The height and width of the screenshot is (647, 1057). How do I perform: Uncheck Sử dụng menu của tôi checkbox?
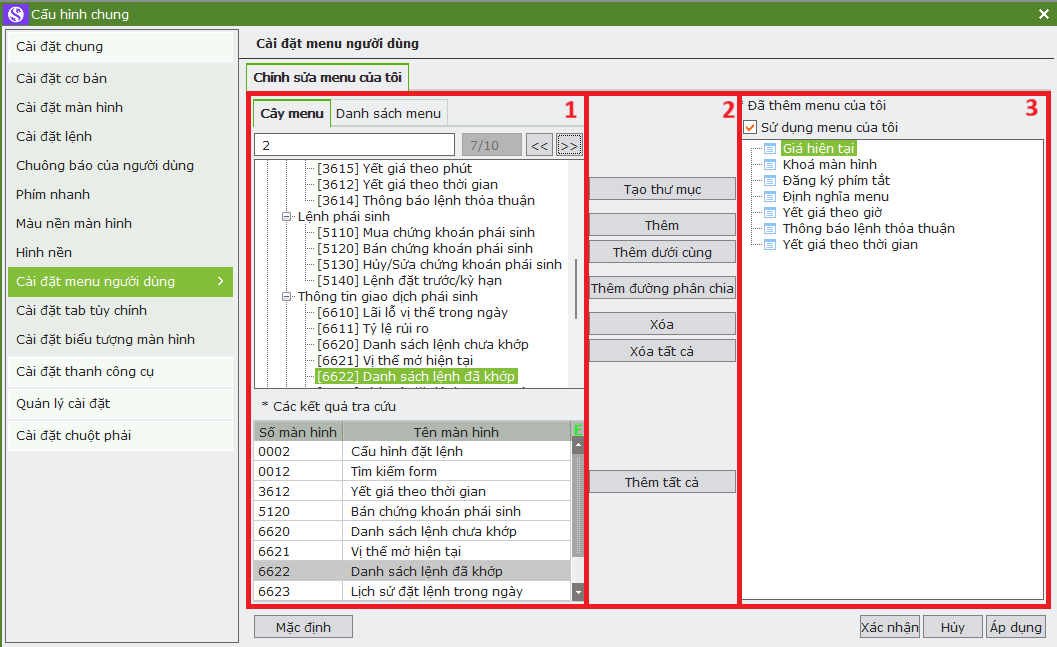tap(750, 128)
